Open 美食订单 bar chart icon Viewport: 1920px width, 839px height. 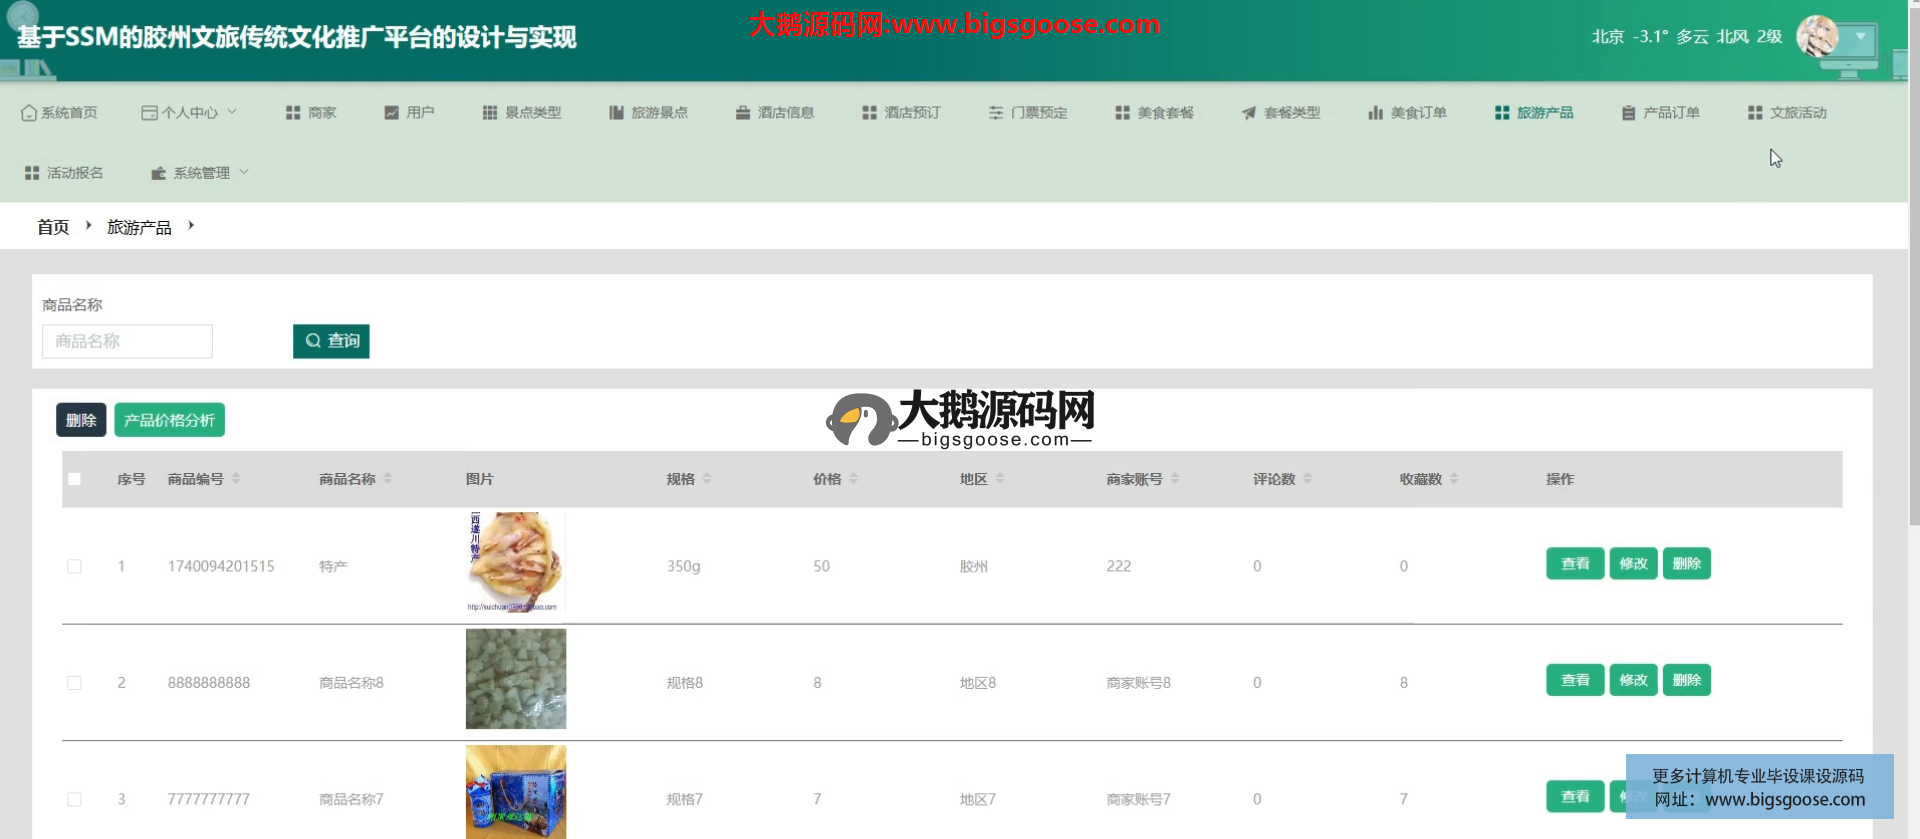click(1376, 113)
